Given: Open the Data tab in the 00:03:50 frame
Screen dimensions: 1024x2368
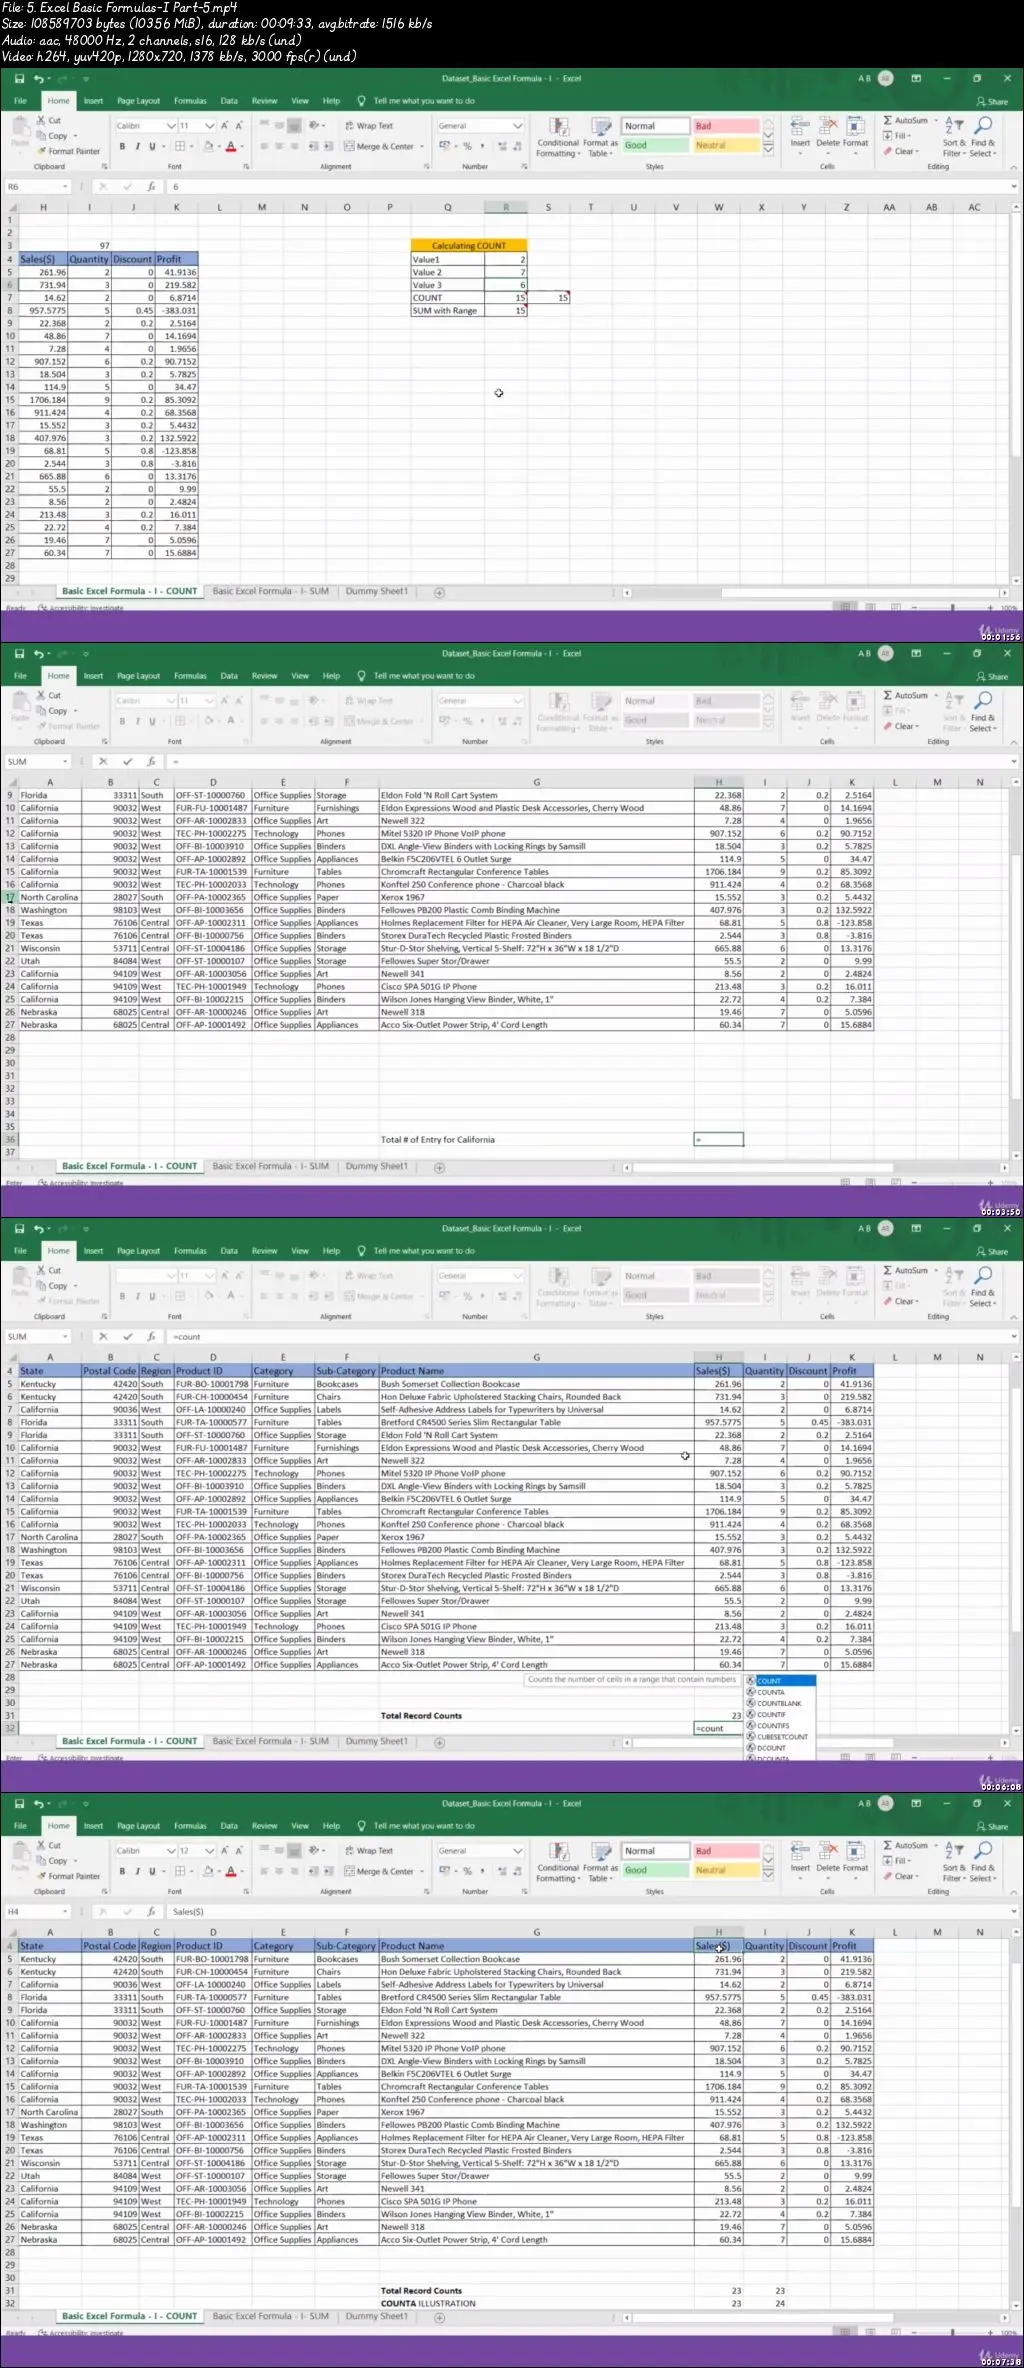Looking at the screenshot, I should (x=229, y=676).
